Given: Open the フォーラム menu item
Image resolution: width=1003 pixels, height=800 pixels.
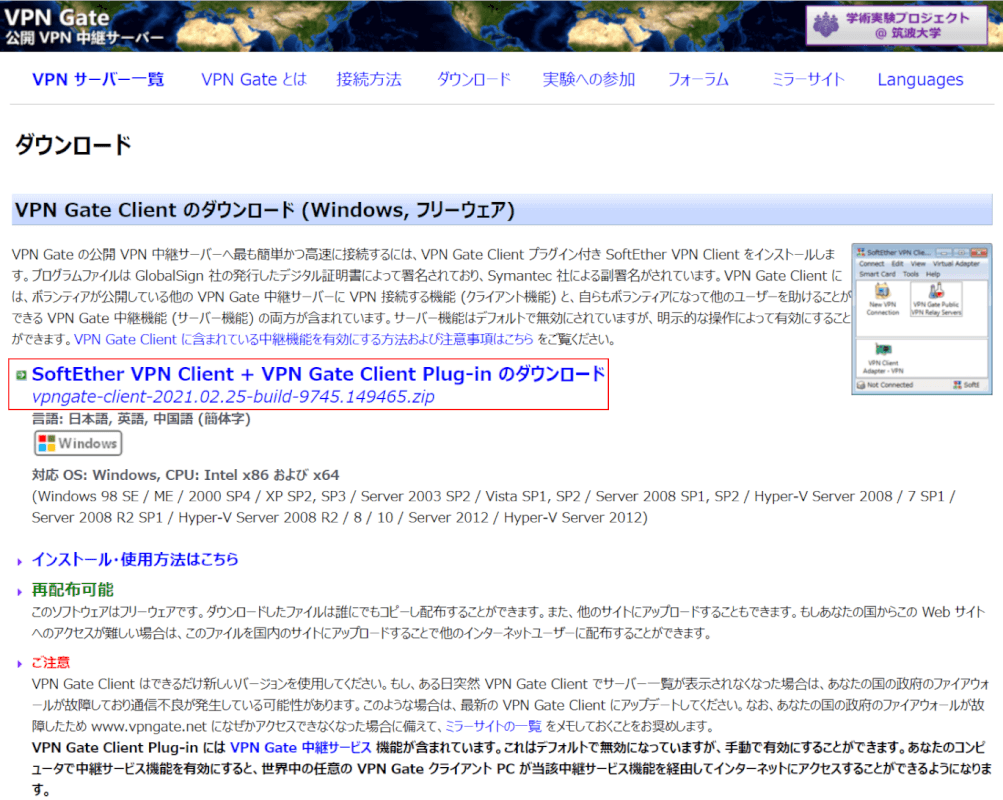Looking at the screenshot, I should click(x=698, y=80).
